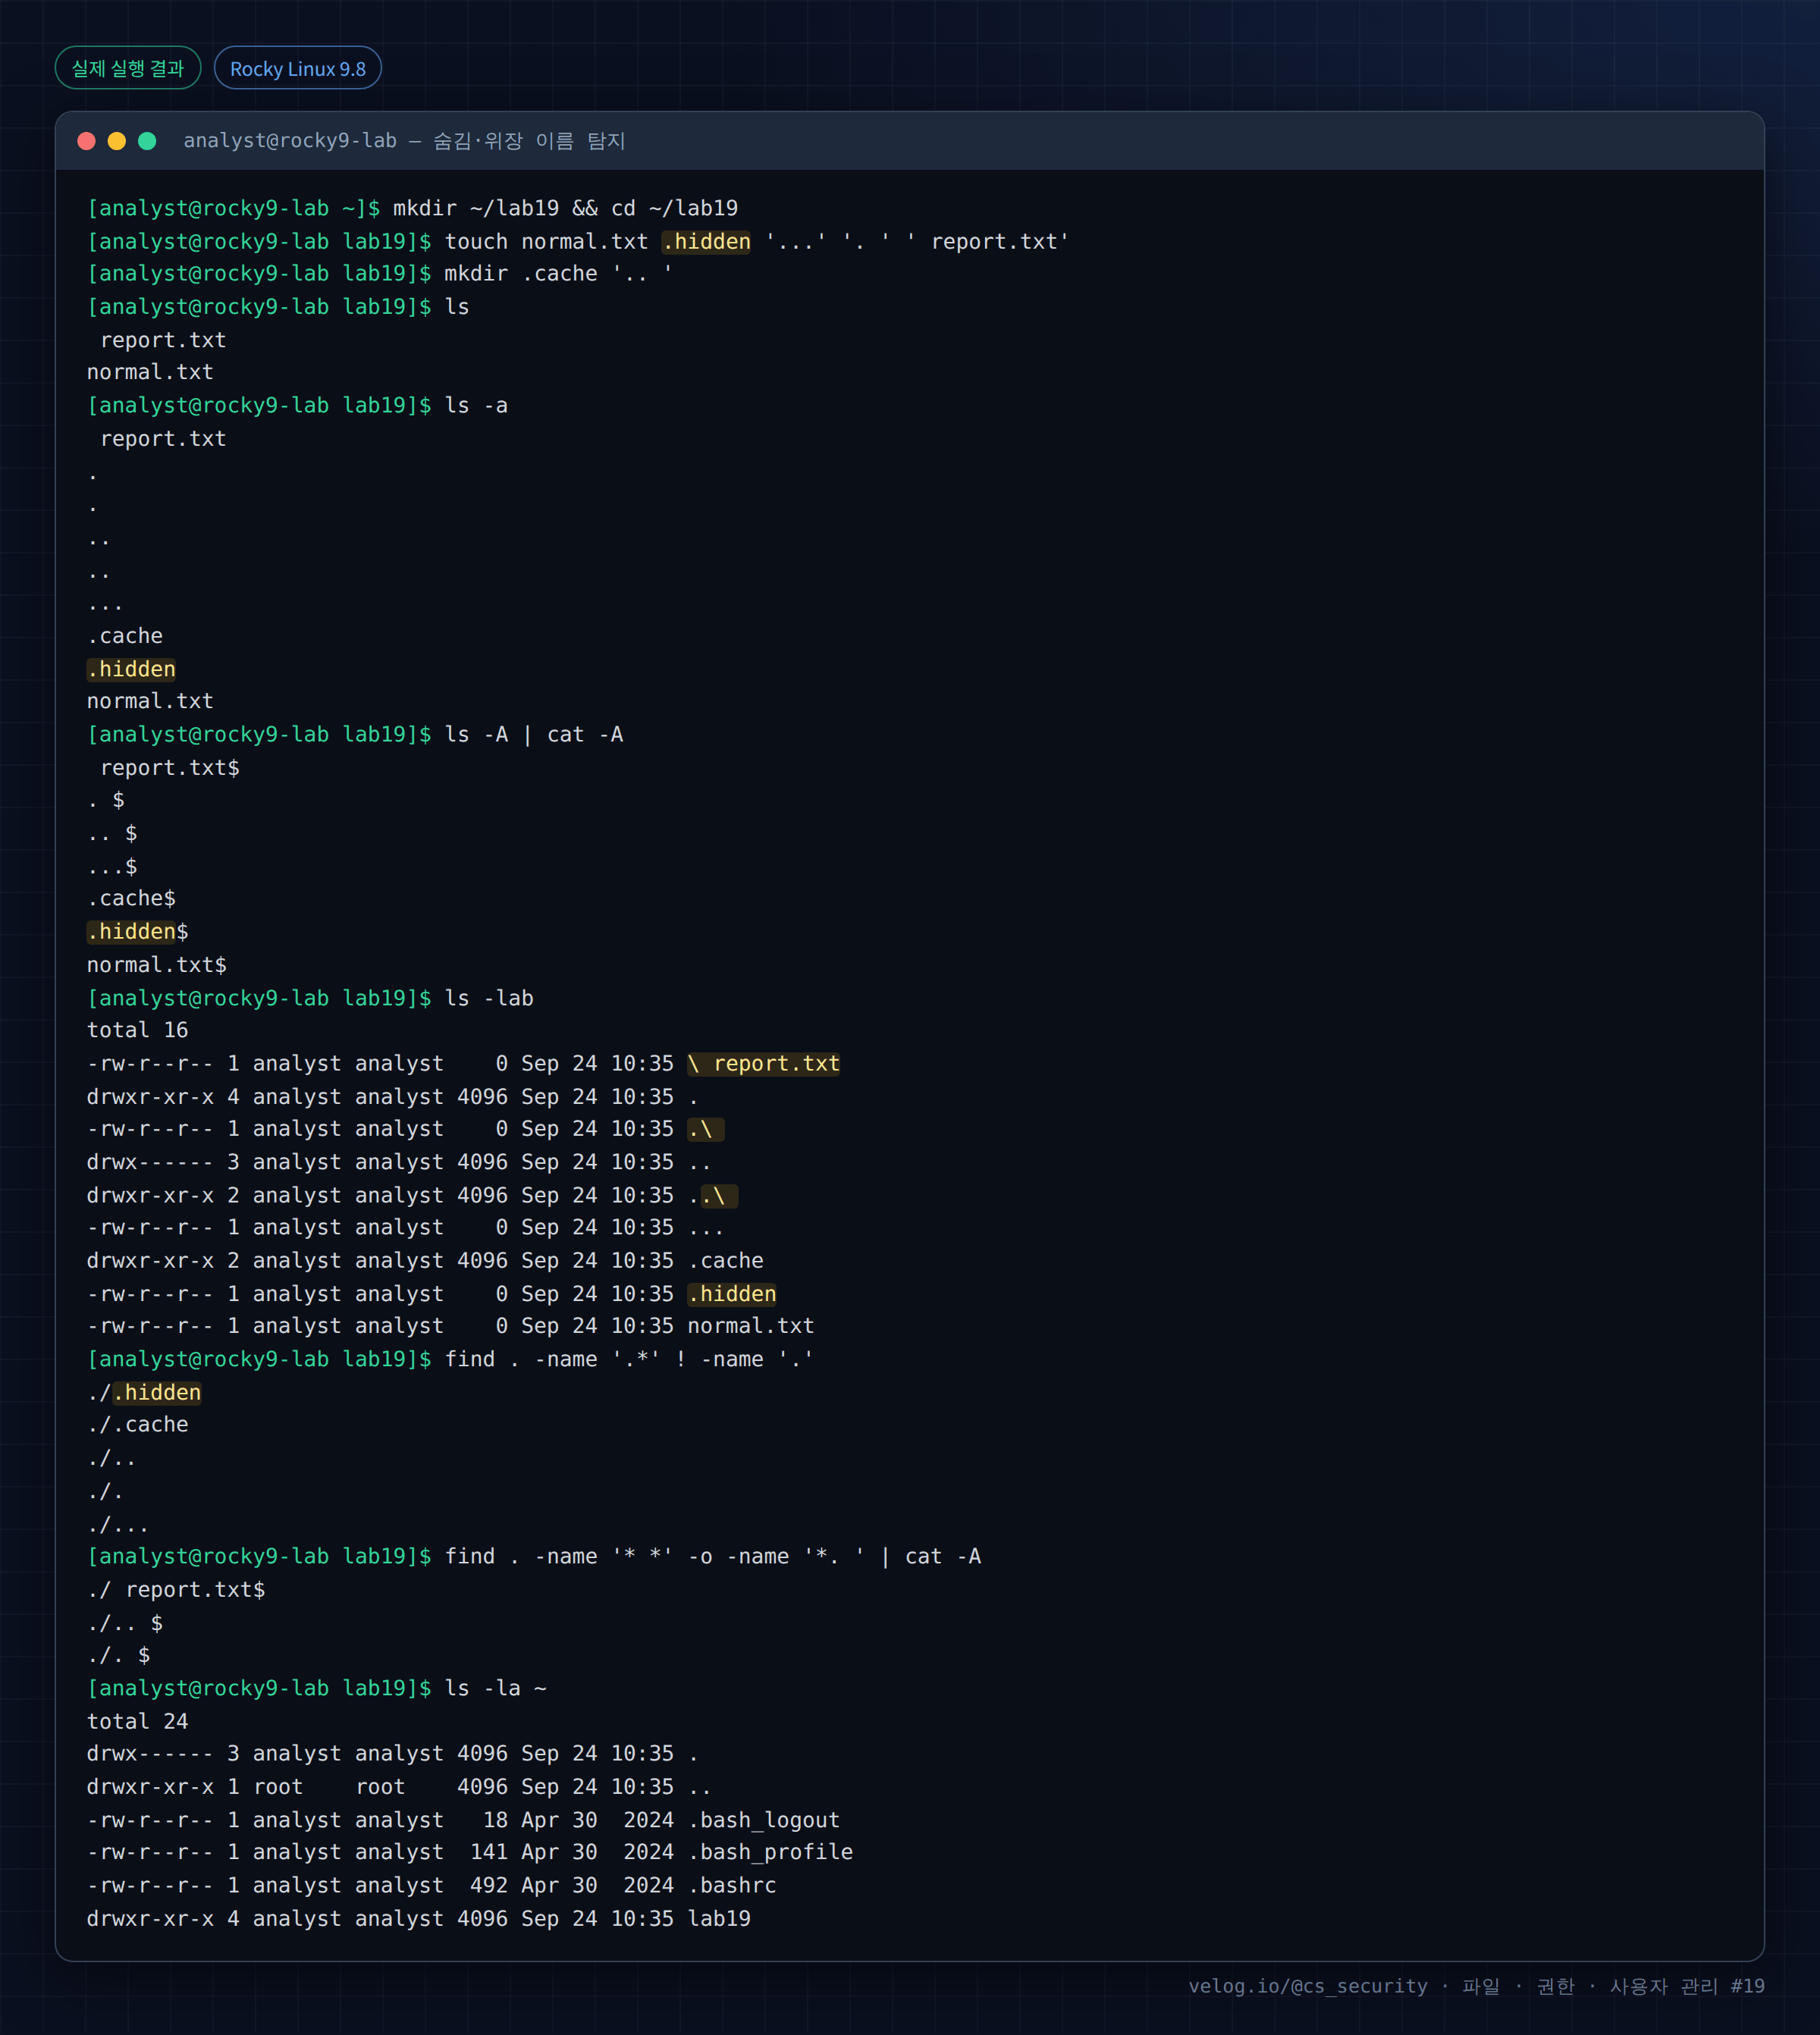Image resolution: width=1820 pixels, height=2035 pixels.
Task: Click the 'ls -a' command text
Action: coord(476,405)
